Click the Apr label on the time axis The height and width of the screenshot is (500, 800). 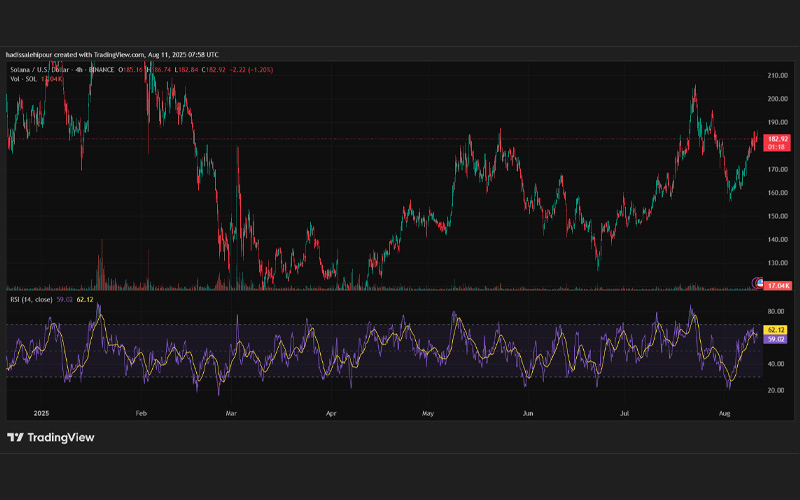tap(331, 413)
